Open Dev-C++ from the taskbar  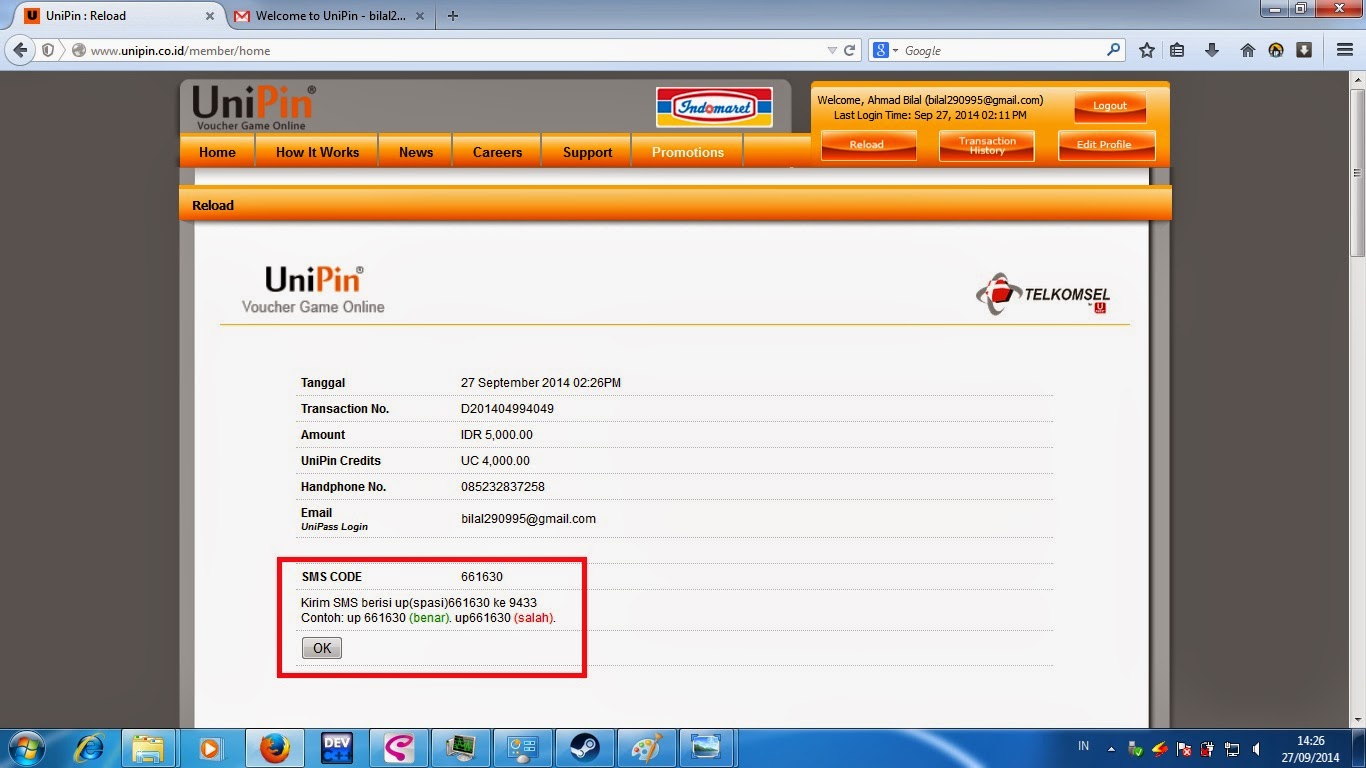(x=336, y=748)
